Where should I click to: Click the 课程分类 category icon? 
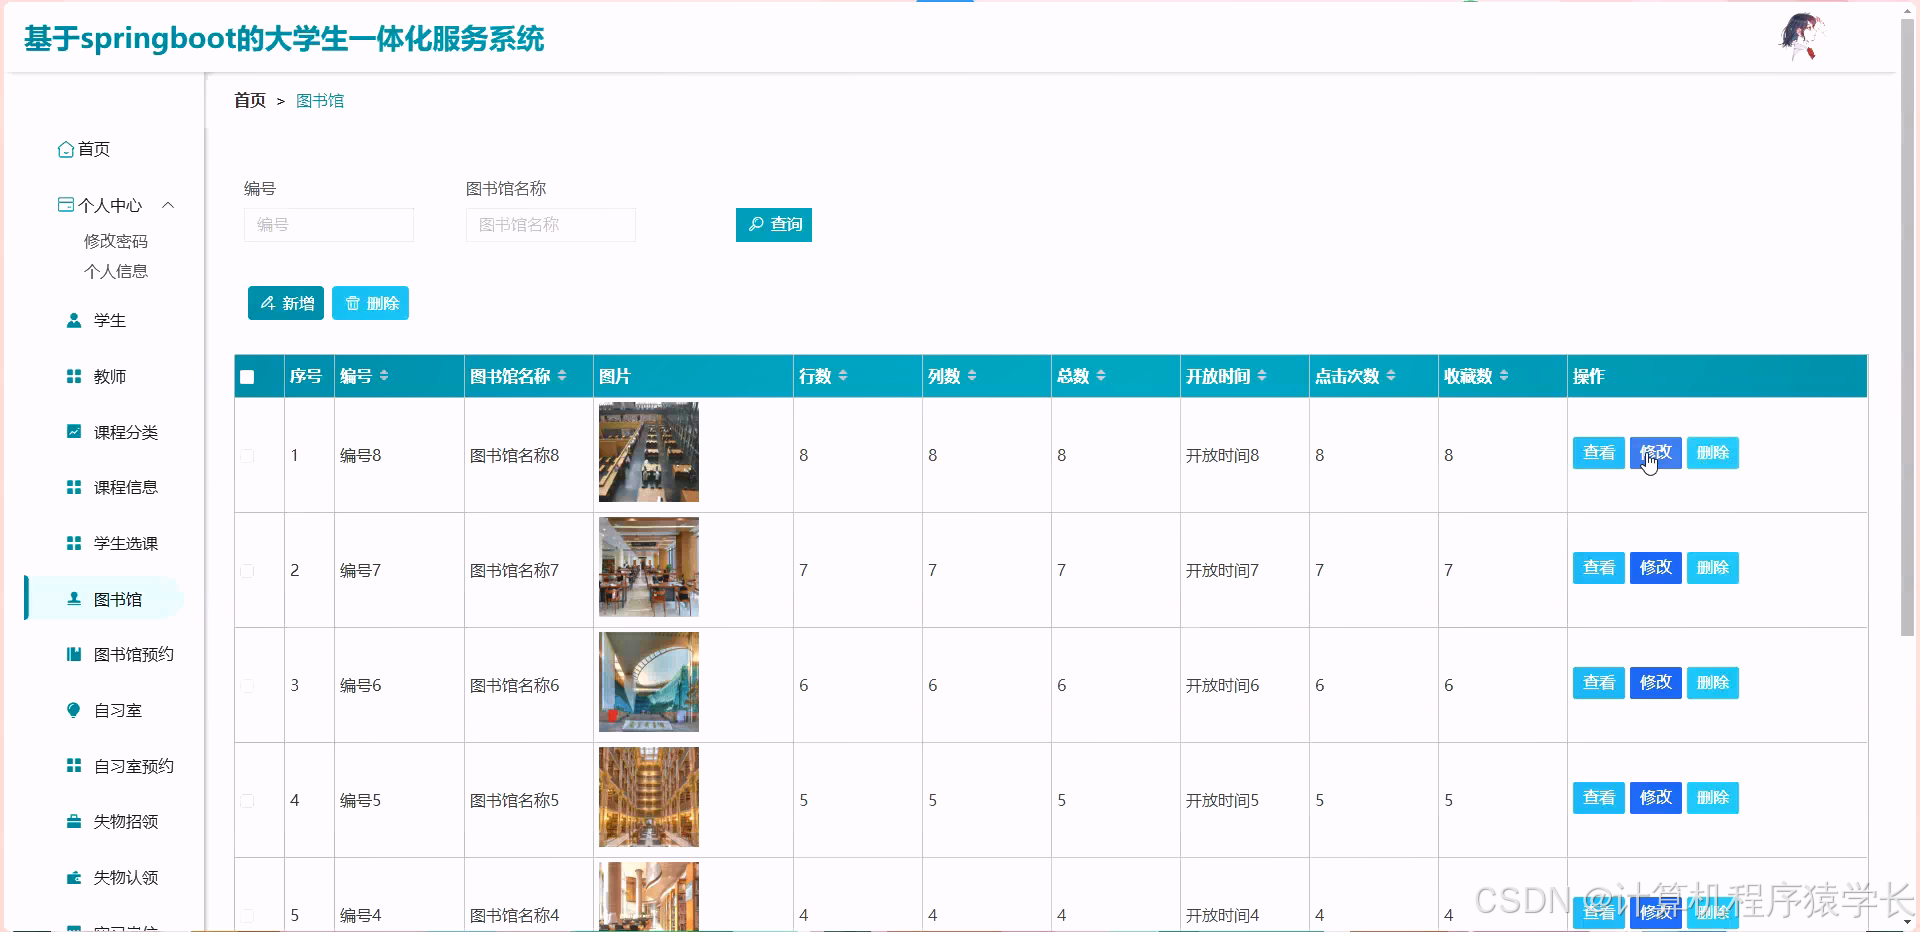click(72, 432)
